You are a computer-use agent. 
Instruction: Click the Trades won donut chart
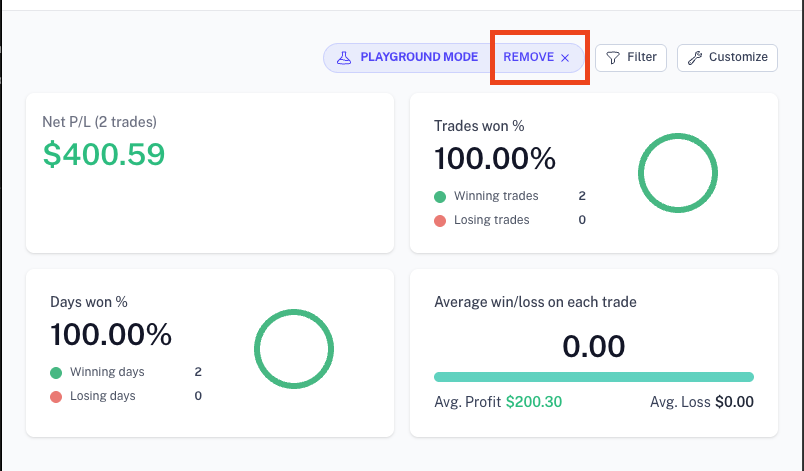(678, 173)
